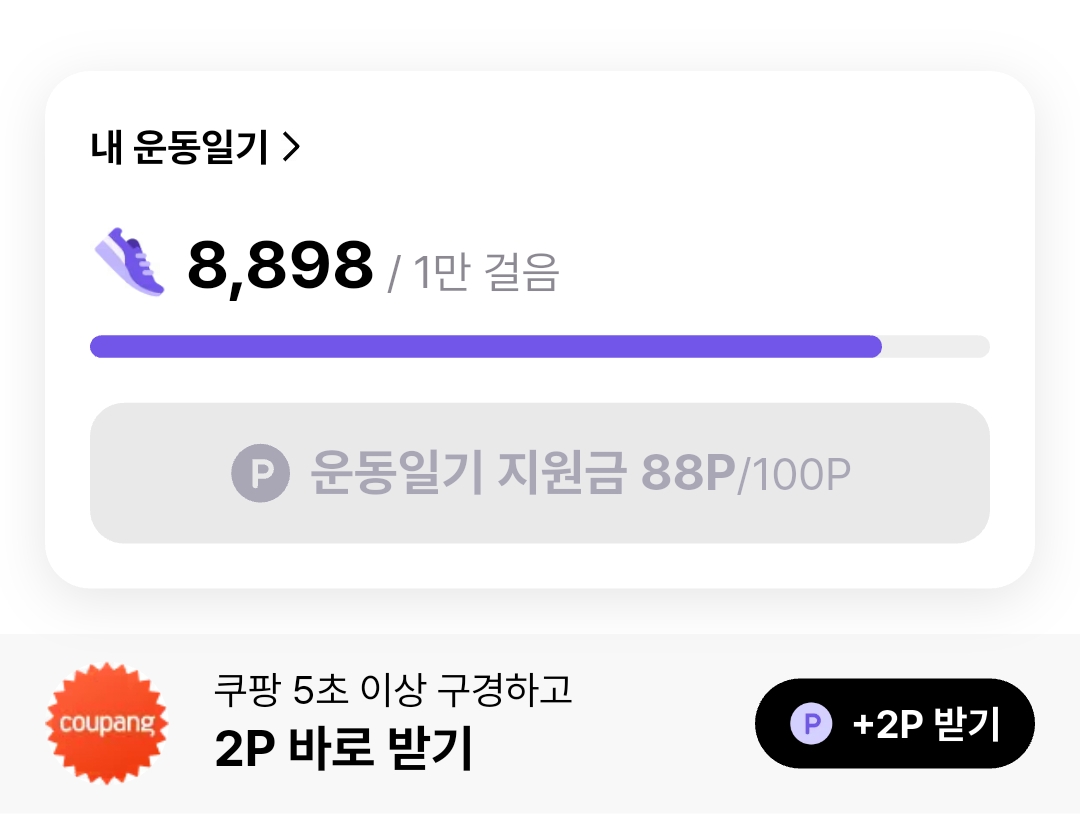Click the 2P 바로 받기 headline
This screenshot has width=1080, height=814.
click(343, 750)
